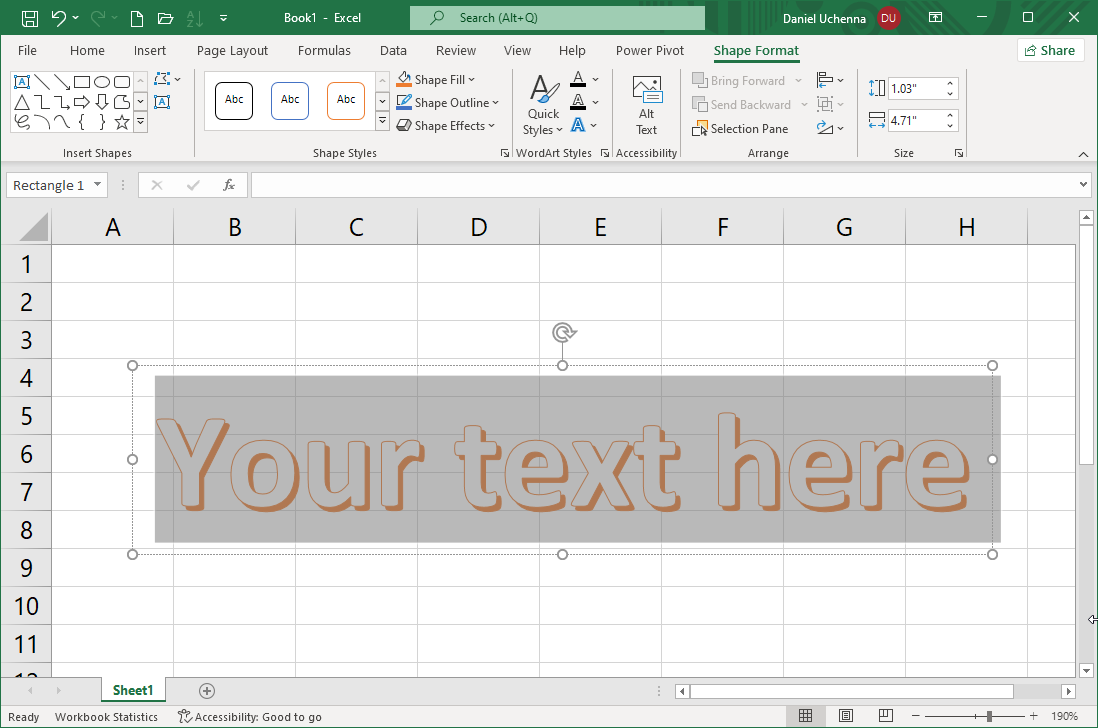Select the star shape in Insert Shapes

pyautogui.click(x=121, y=122)
